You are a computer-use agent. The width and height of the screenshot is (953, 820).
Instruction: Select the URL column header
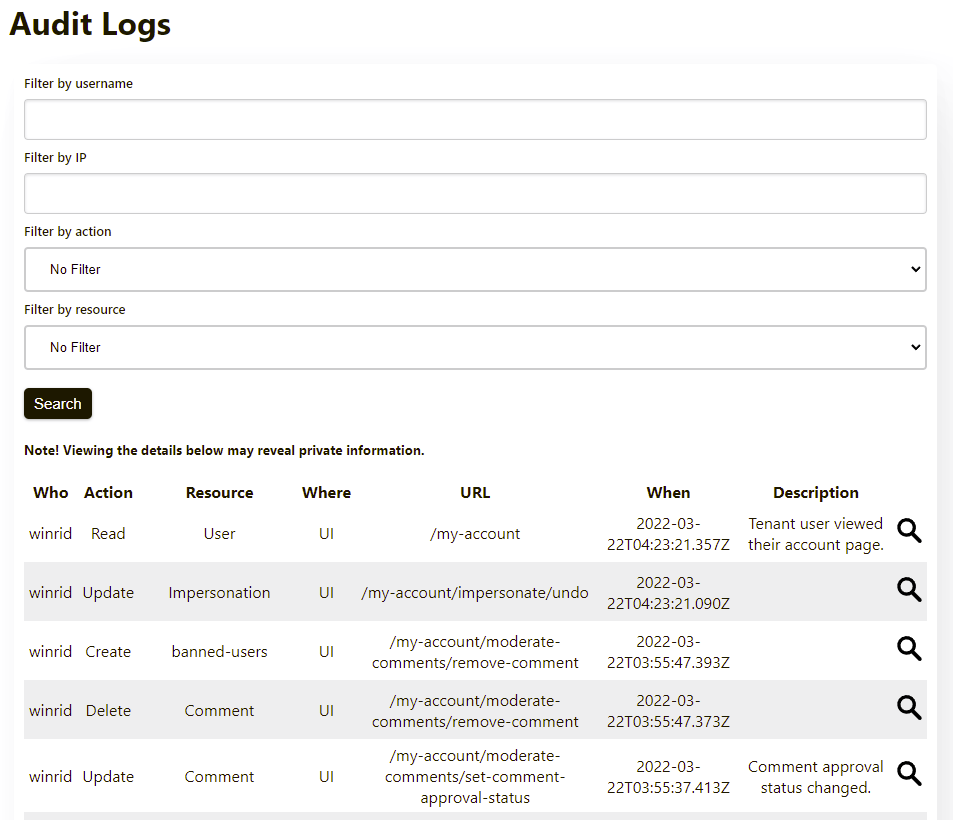pos(475,493)
